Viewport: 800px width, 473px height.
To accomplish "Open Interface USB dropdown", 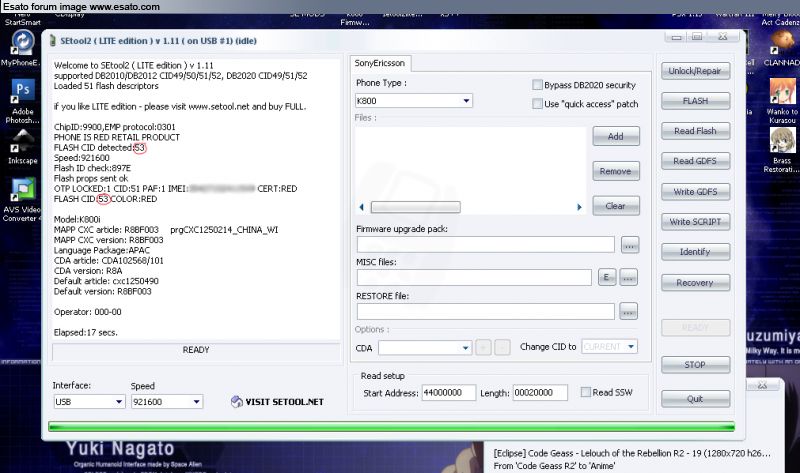I will [x=118, y=402].
